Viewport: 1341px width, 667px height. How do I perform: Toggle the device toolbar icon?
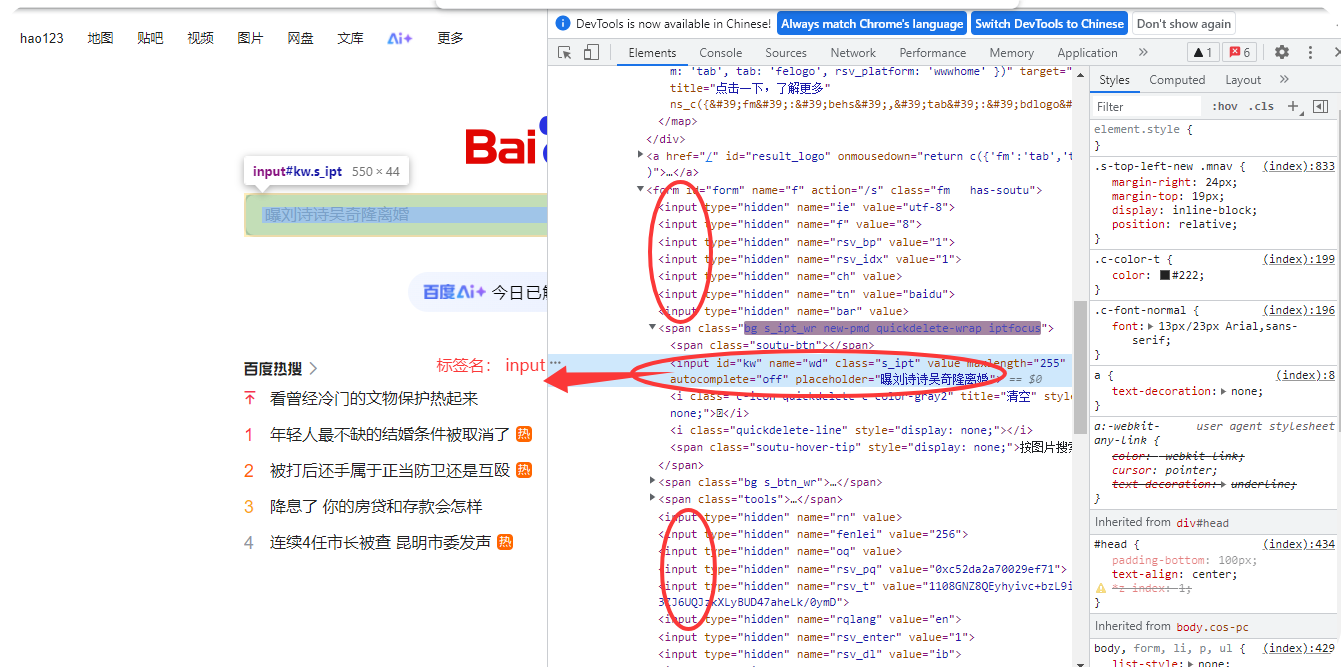591,53
